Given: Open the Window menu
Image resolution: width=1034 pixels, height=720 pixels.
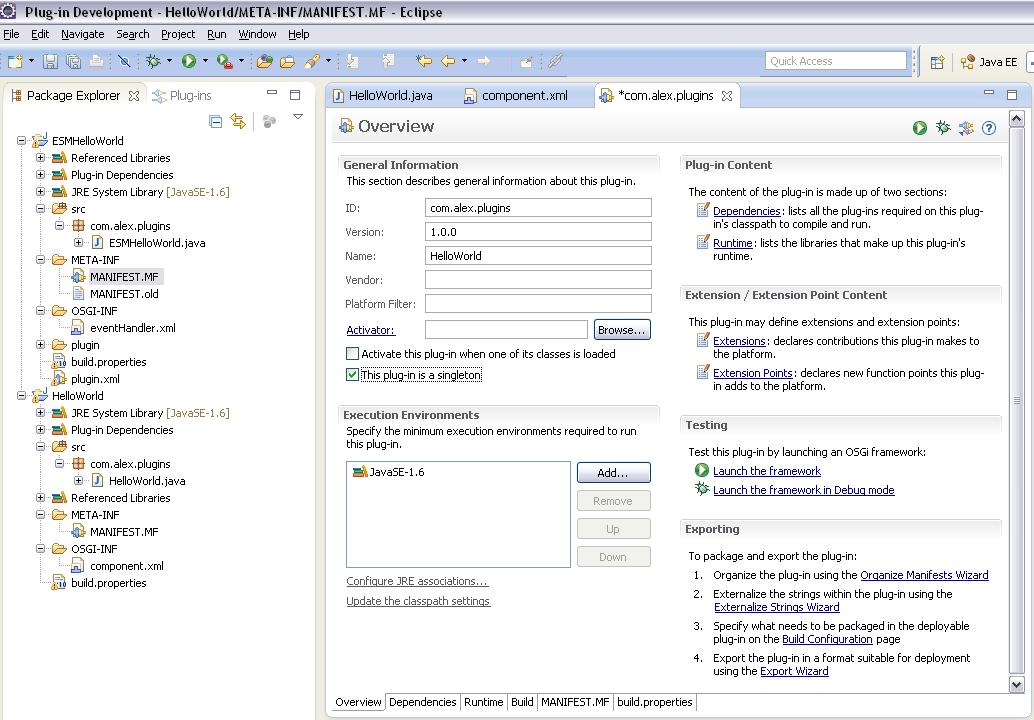Looking at the screenshot, I should [257, 34].
